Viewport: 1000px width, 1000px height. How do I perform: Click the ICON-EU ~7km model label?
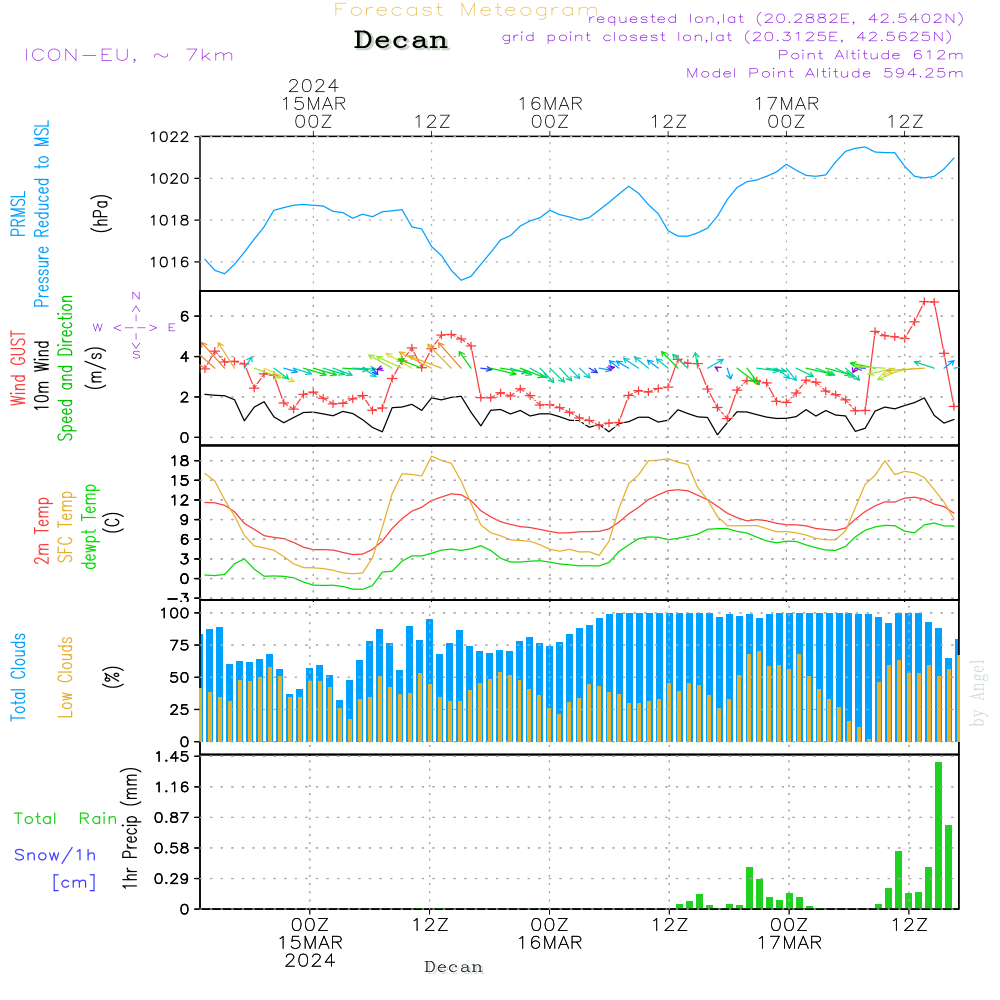tap(128, 55)
